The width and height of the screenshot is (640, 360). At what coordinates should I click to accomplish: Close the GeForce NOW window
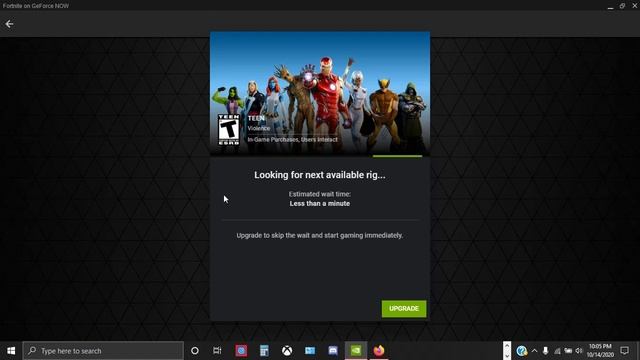click(635, 6)
